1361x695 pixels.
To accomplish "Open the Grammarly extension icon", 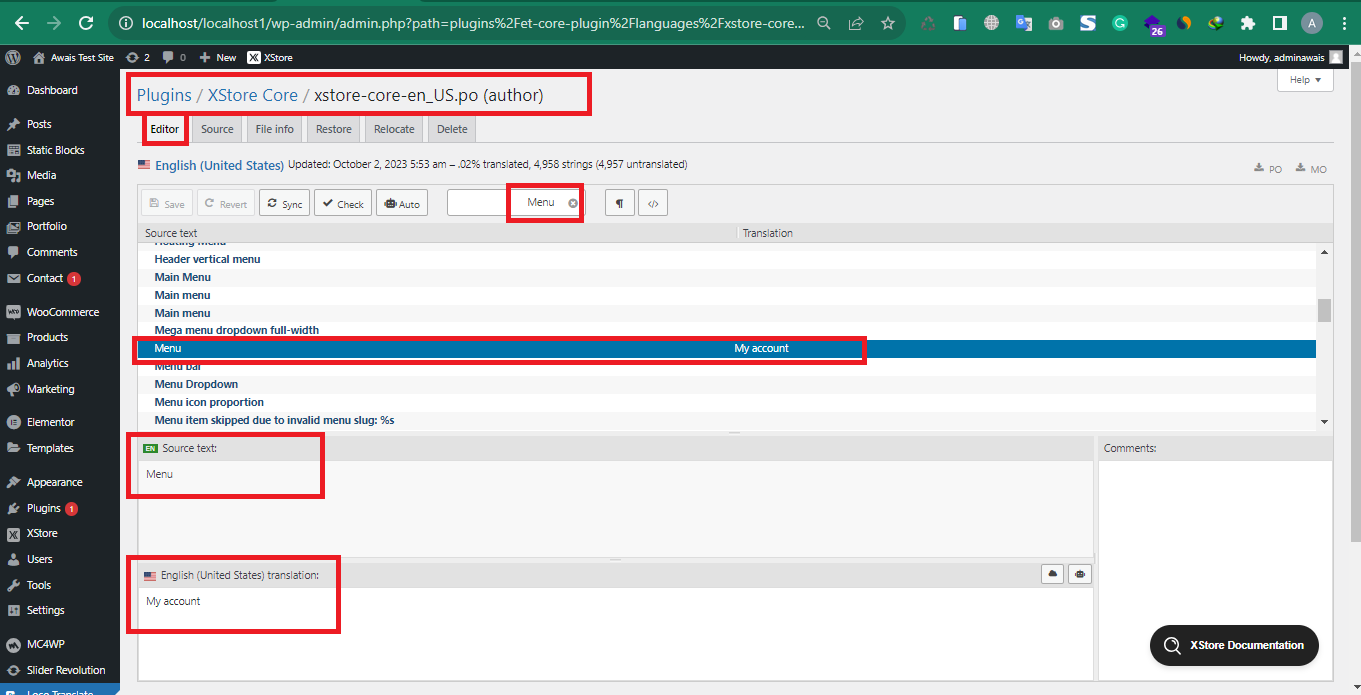I will pyautogui.click(x=1120, y=23).
